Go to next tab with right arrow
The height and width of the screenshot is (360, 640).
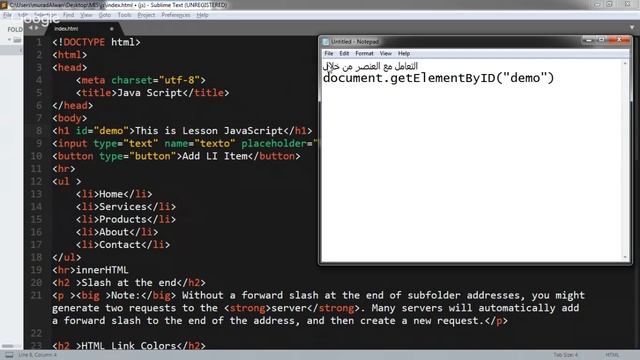pos(37,28)
